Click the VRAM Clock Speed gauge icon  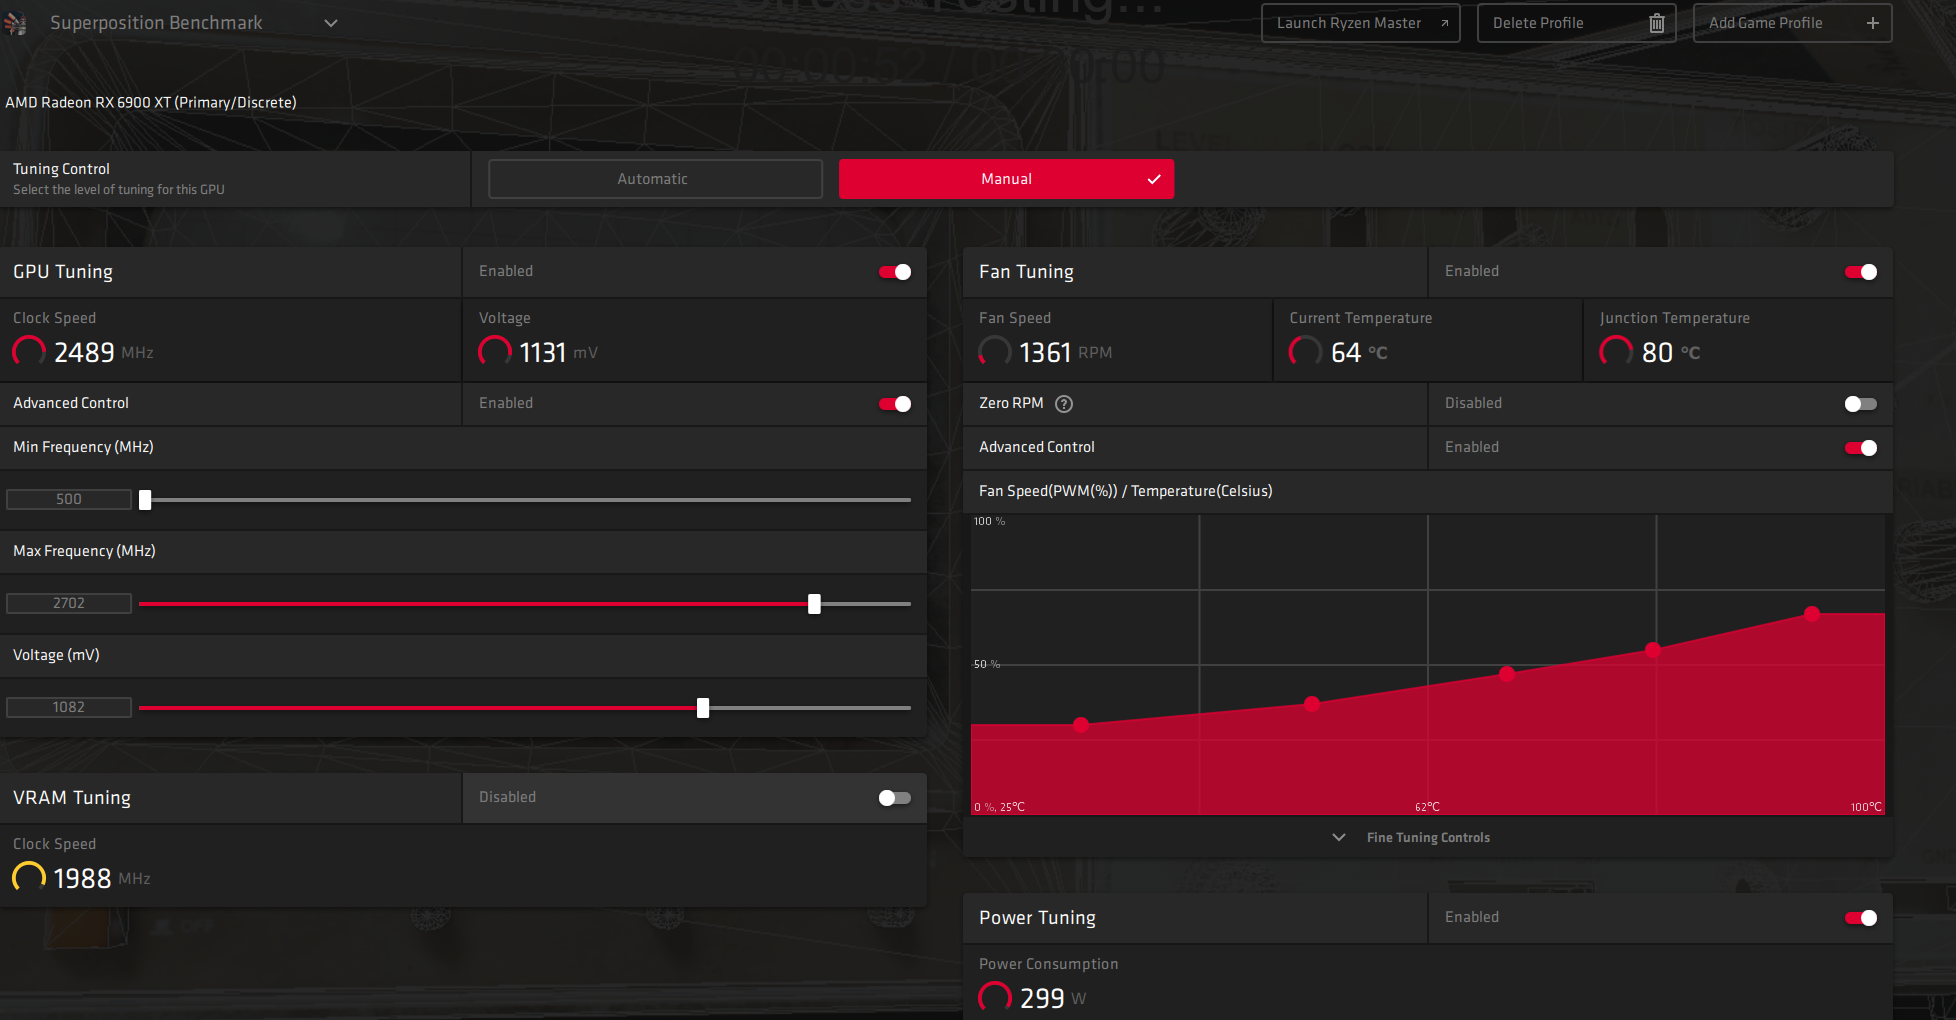pyautogui.click(x=29, y=878)
